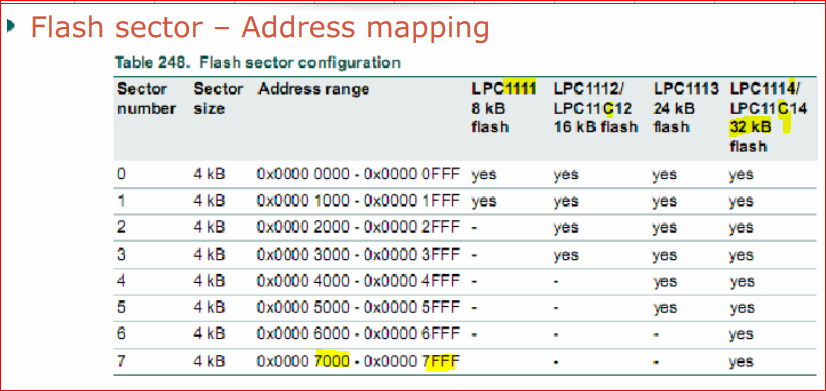Click 'yes' for LPC1112 in sector 1 row
The width and height of the screenshot is (826, 391).
tap(566, 202)
